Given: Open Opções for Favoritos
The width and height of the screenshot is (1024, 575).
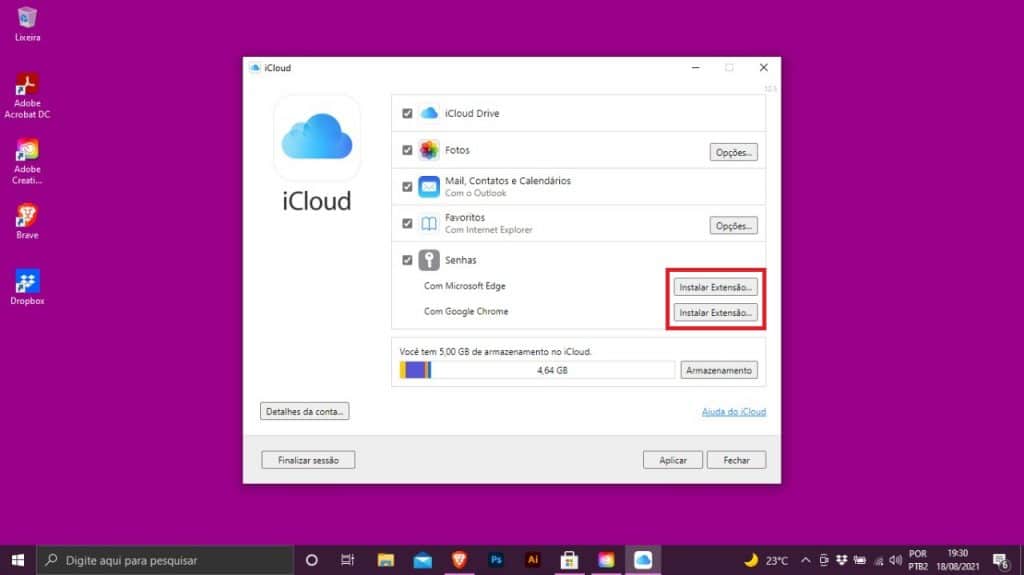Looking at the screenshot, I should point(733,226).
